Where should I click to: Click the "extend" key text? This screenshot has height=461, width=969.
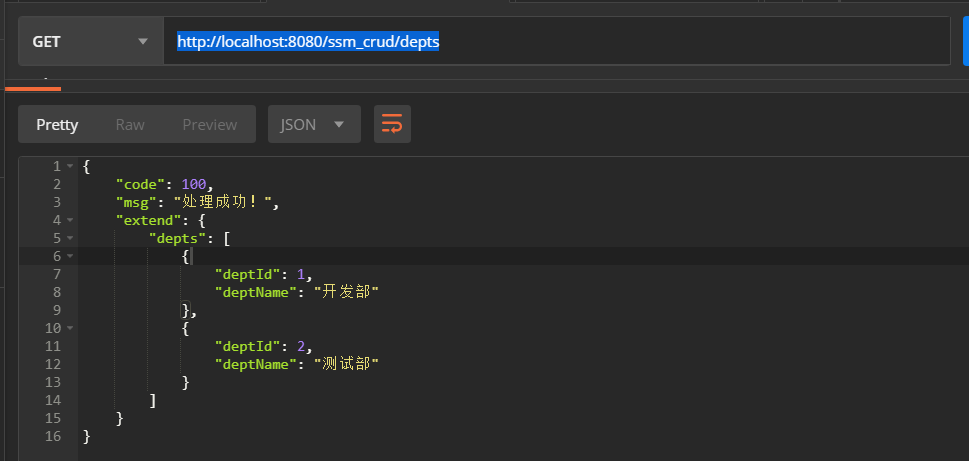149,220
